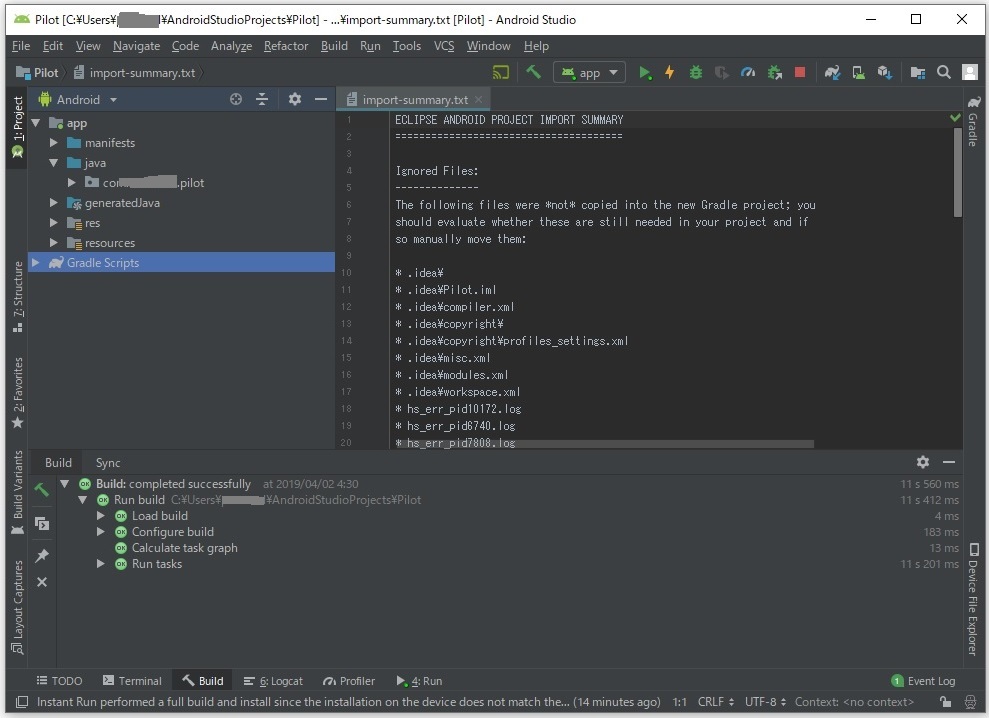Click the green Run app button
The width and height of the screenshot is (989, 718).
point(645,72)
